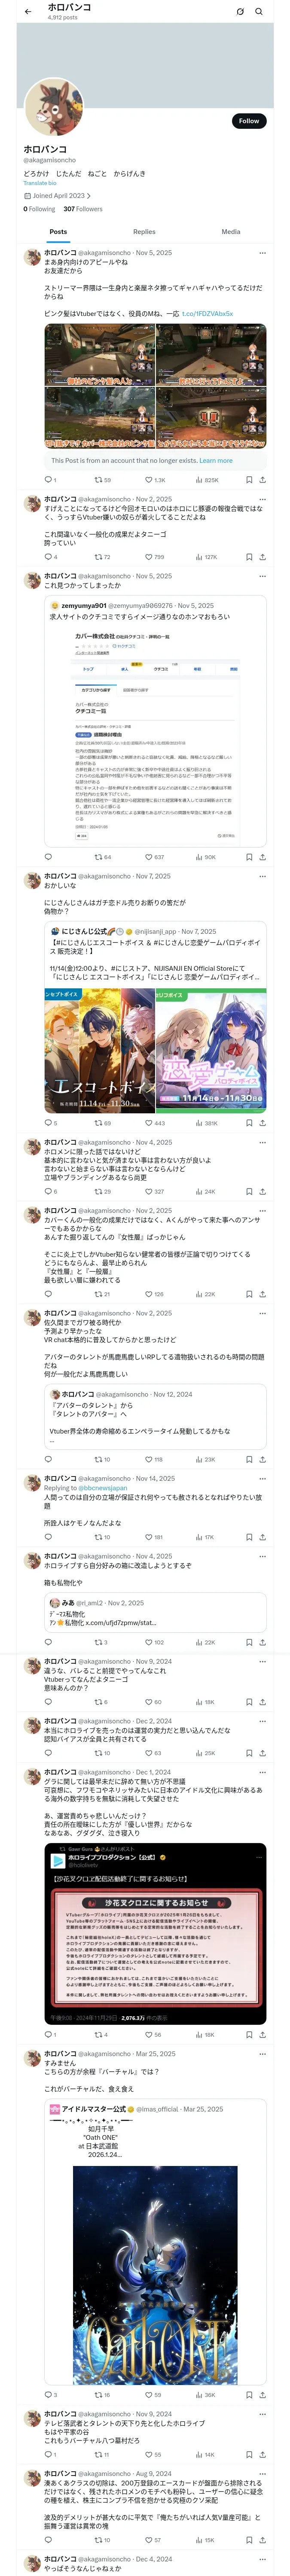
Task: Click the Translate bio link
Action: [40, 183]
